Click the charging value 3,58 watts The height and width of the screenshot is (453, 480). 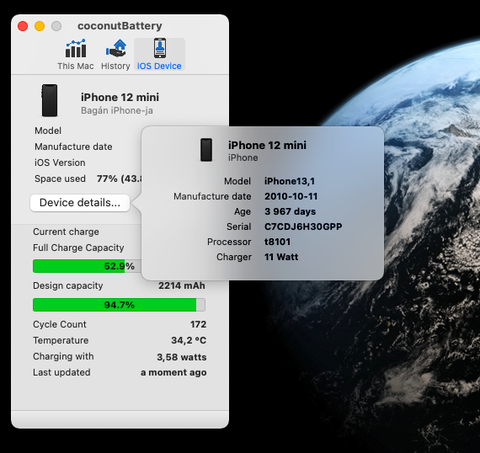click(x=182, y=357)
